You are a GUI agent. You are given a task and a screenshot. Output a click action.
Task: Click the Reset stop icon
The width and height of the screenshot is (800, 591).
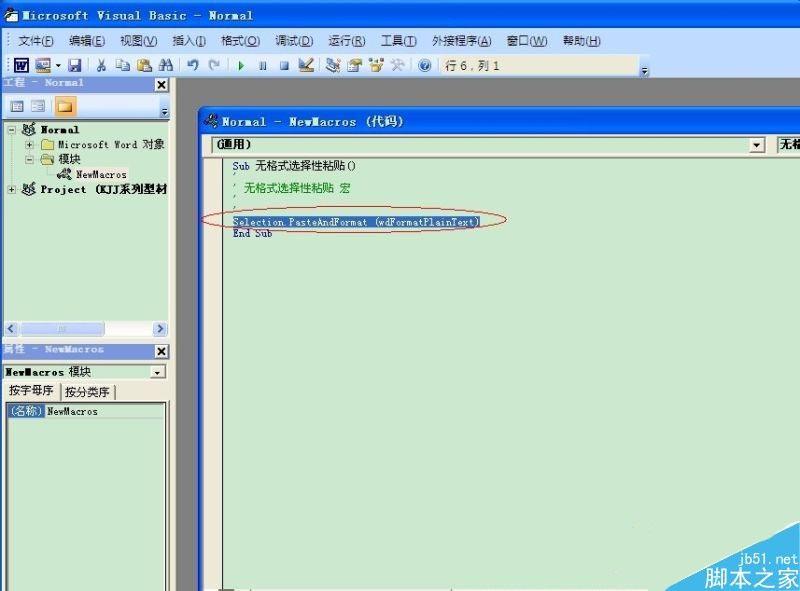point(282,65)
